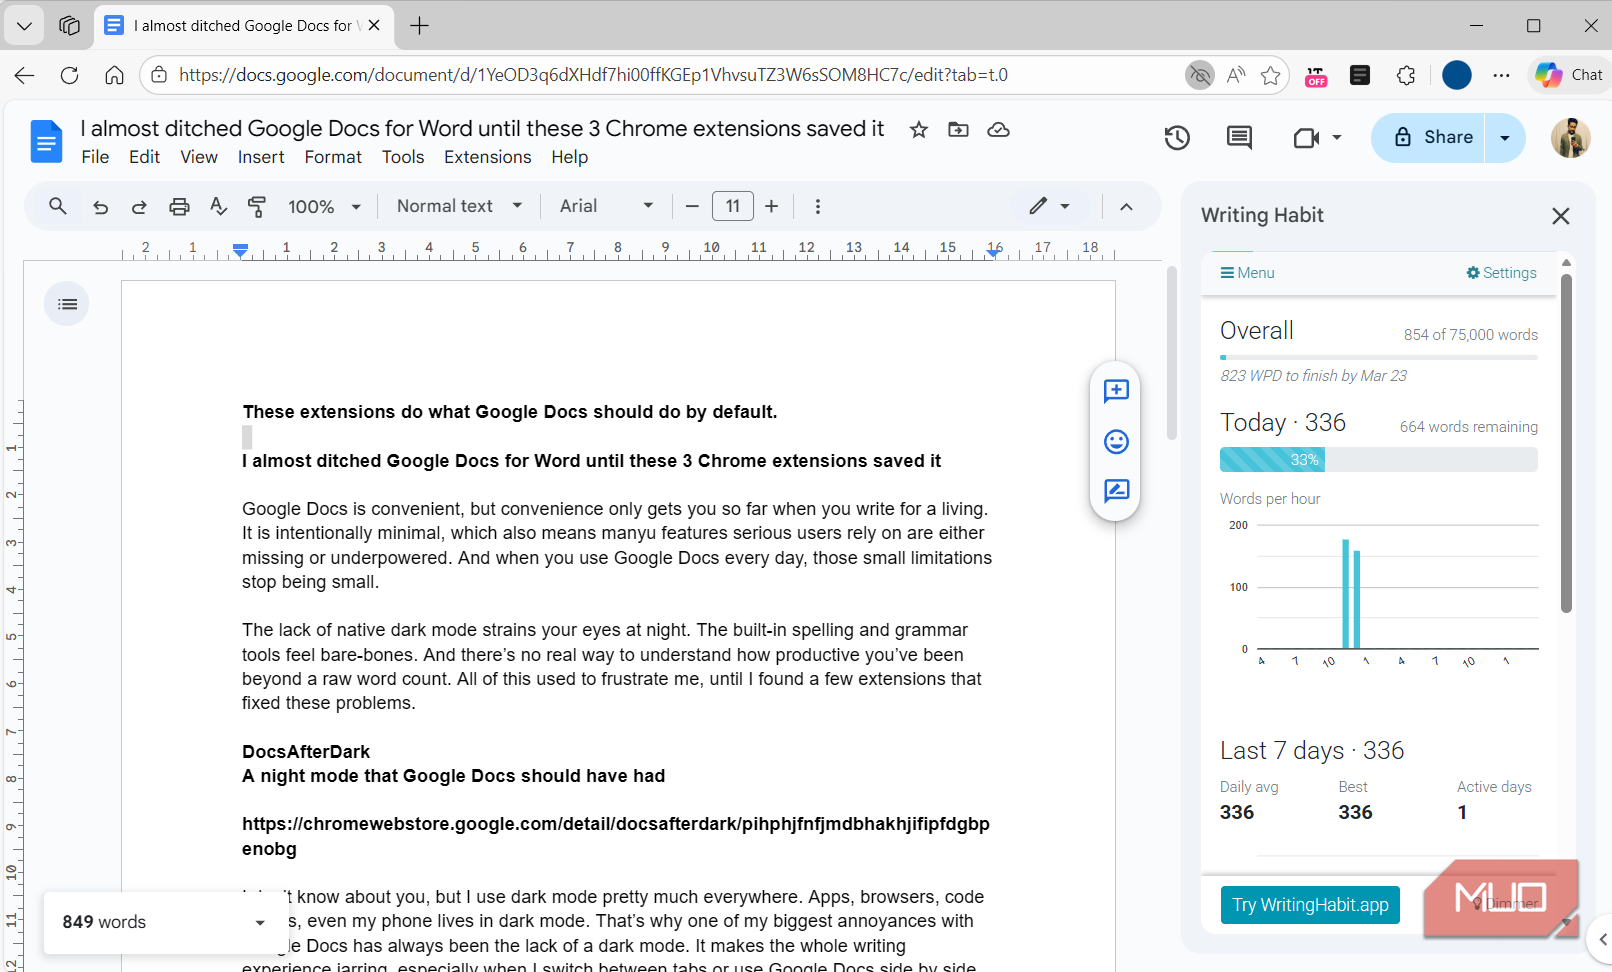Suggest edits from the side bubble

pyautogui.click(x=1116, y=491)
